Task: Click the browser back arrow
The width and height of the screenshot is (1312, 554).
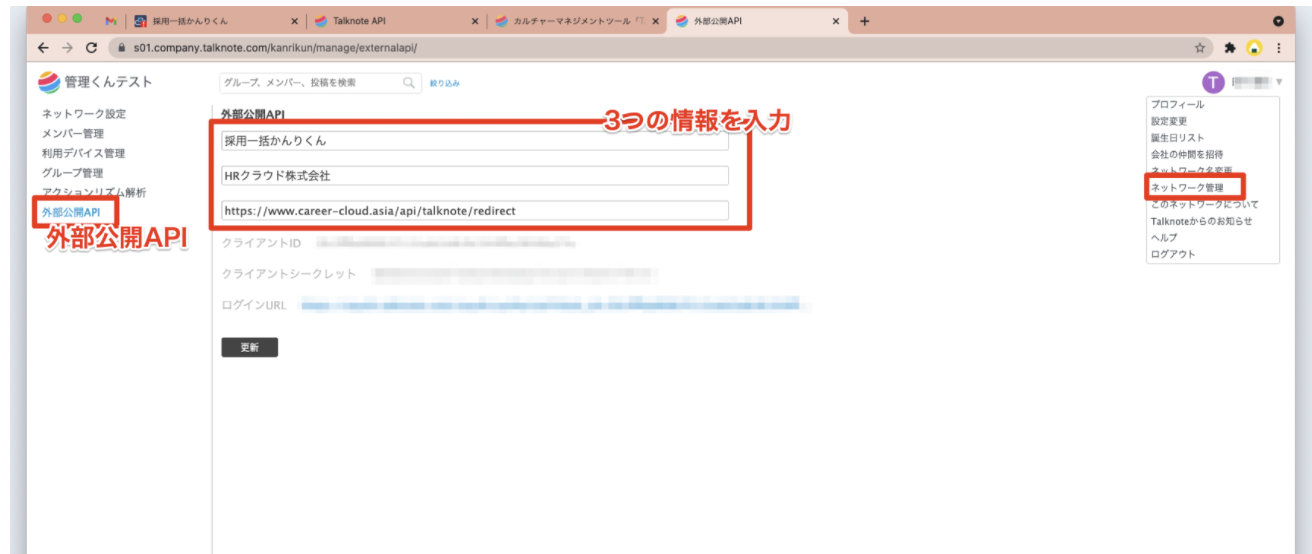Action: pos(43,47)
